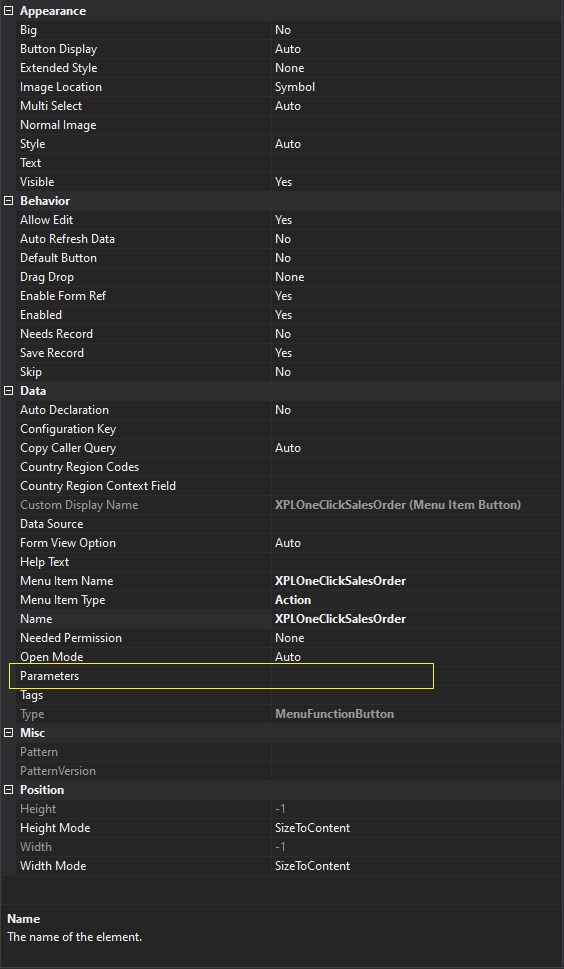Select the Parameters property label
Screen dimensions: 564x969
pos(49,676)
